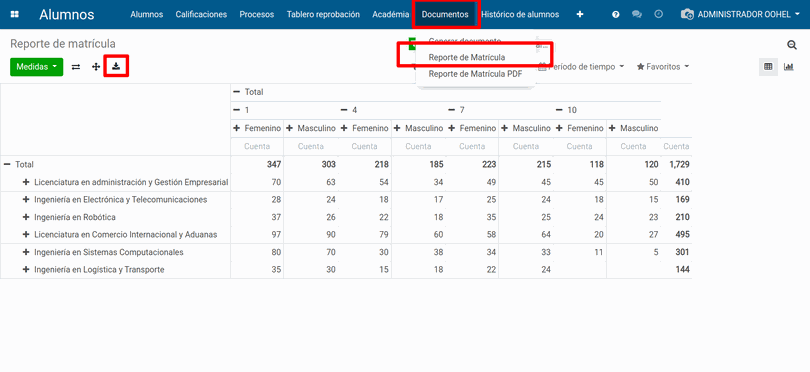The height and width of the screenshot is (372, 810).
Task: Click the Alumnos app title
Action: [67, 14]
